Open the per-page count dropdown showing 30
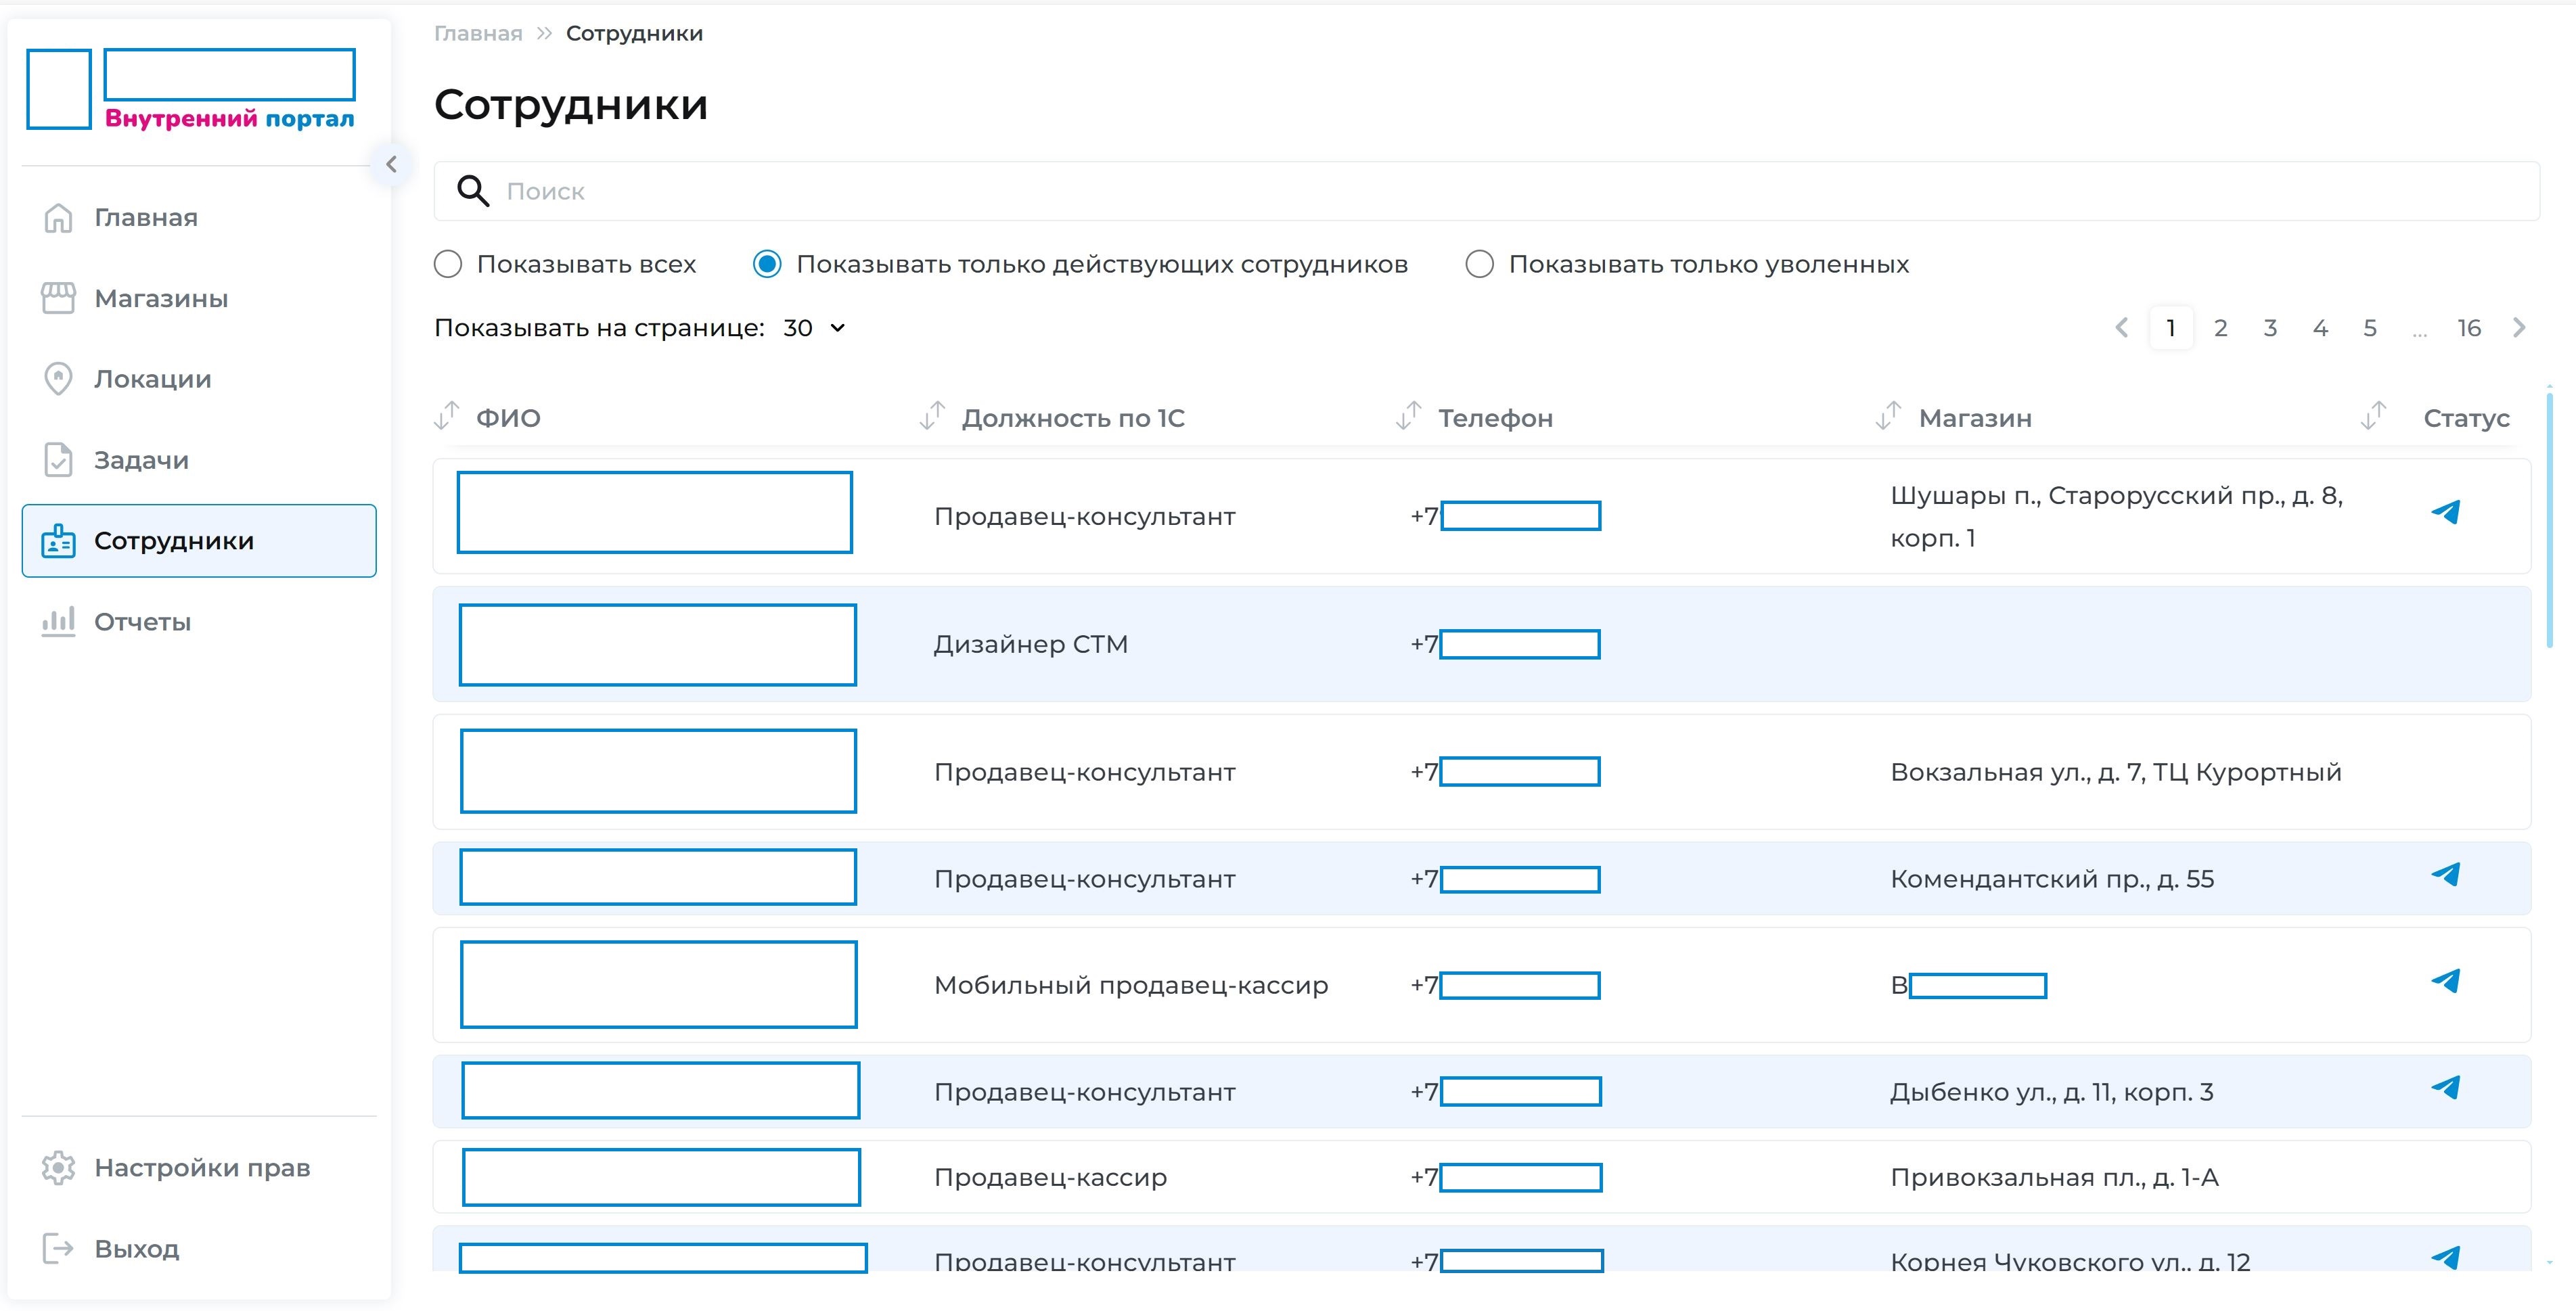 pos(814,328)
